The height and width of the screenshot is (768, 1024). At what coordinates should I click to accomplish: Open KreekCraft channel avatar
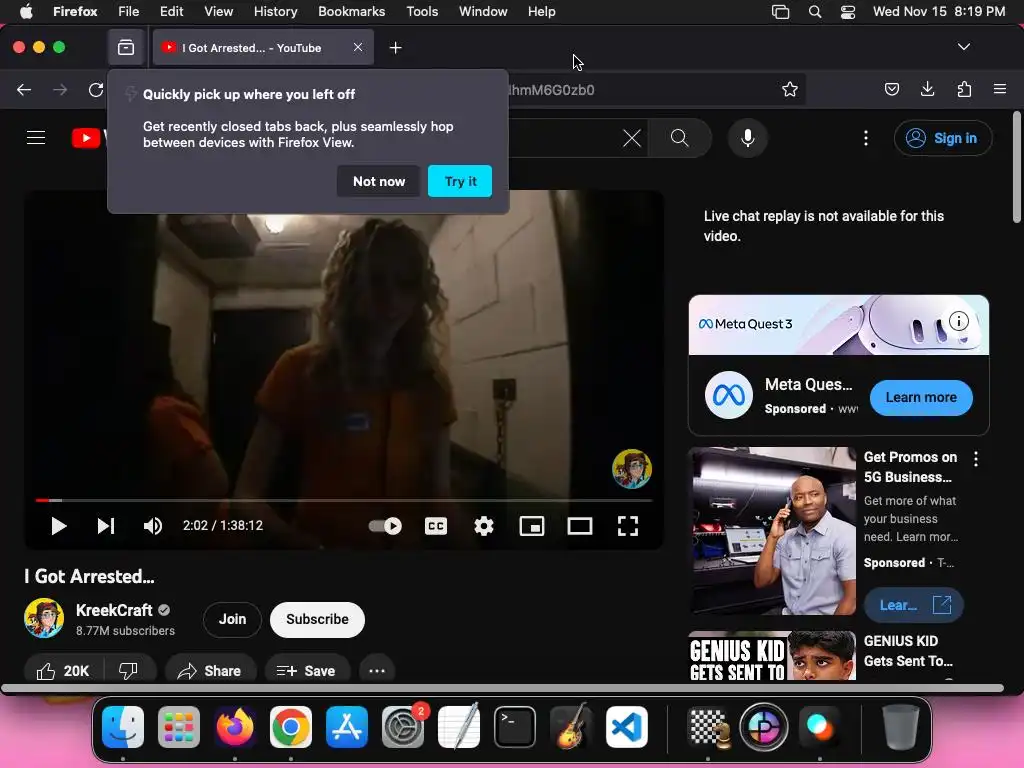[44, 618]
